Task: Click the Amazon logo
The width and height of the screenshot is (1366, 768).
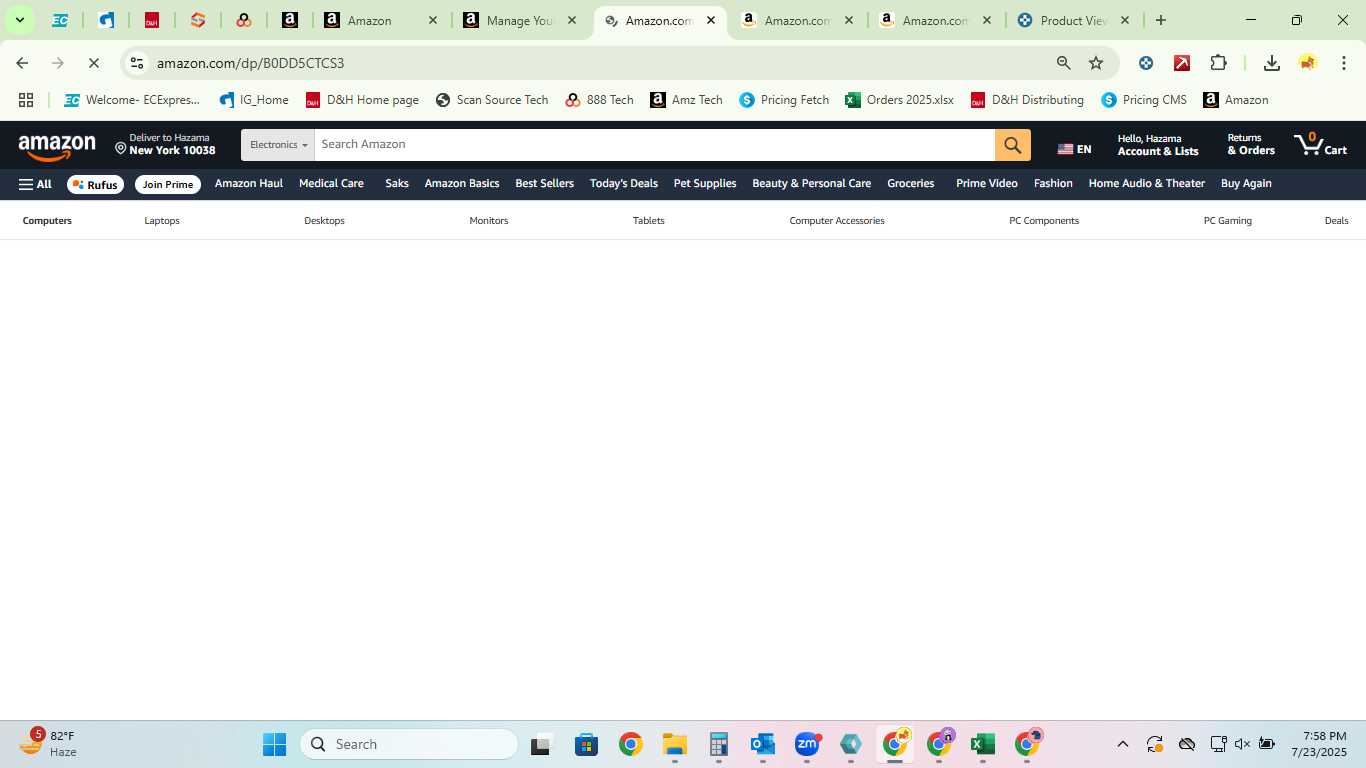Action: point(57,146)
